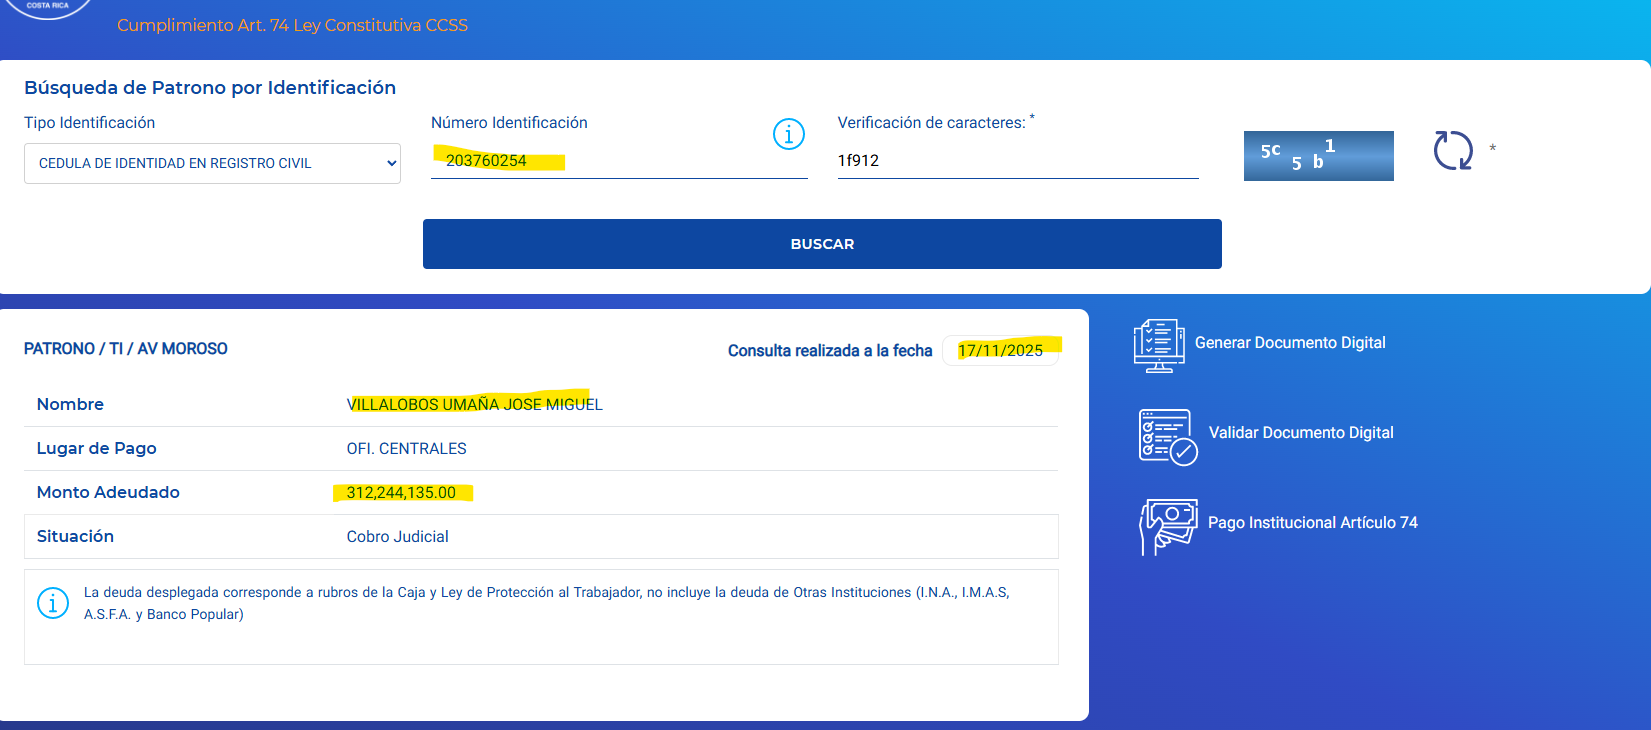Click the Pago Institucional money-hand icon

point(1168,526)
